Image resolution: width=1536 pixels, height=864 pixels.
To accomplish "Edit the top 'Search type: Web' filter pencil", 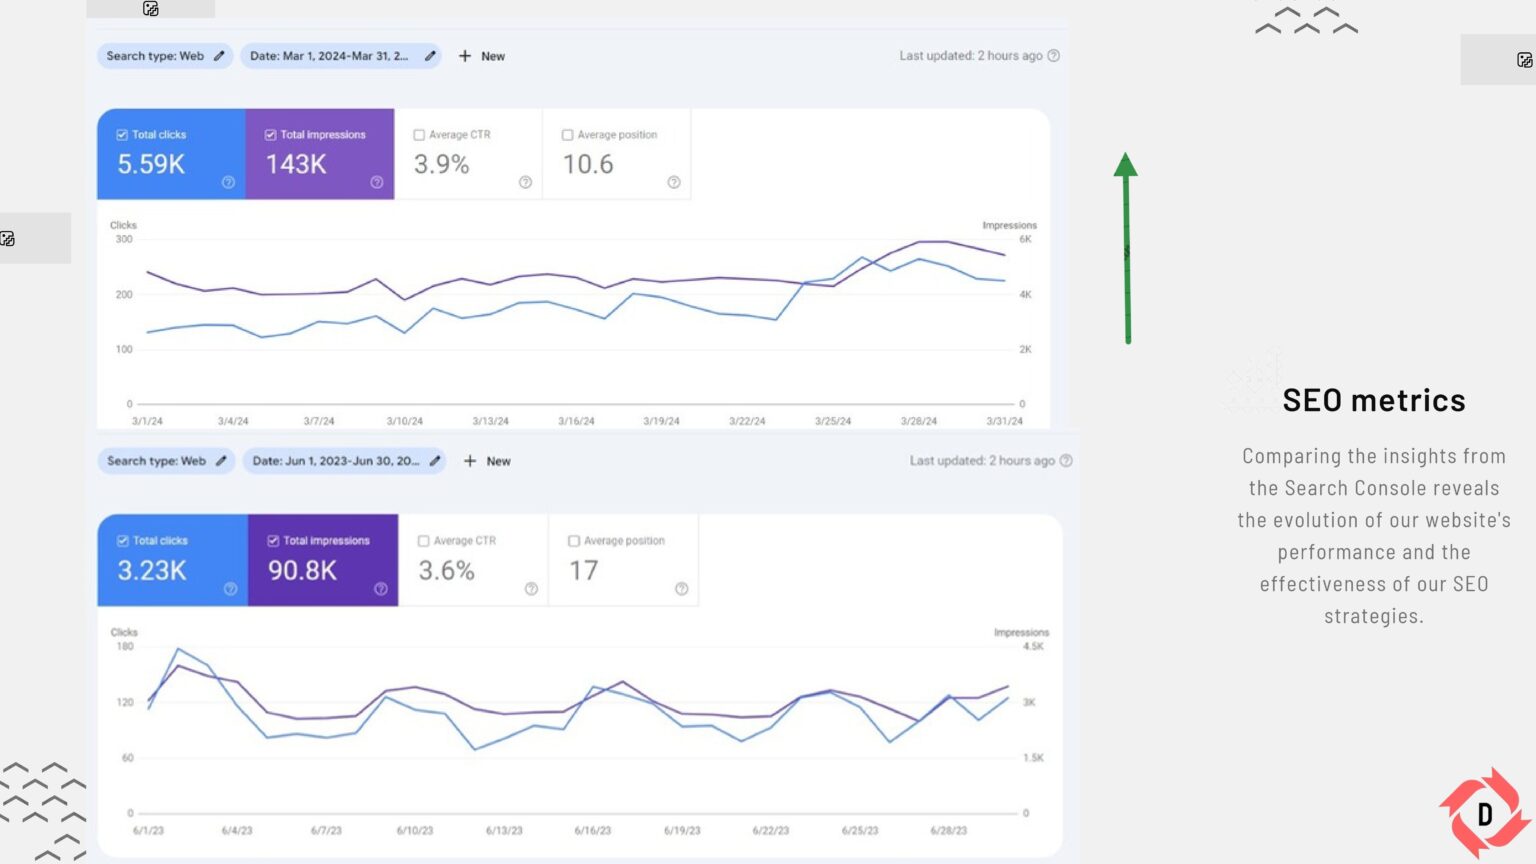I will (219, 56).
